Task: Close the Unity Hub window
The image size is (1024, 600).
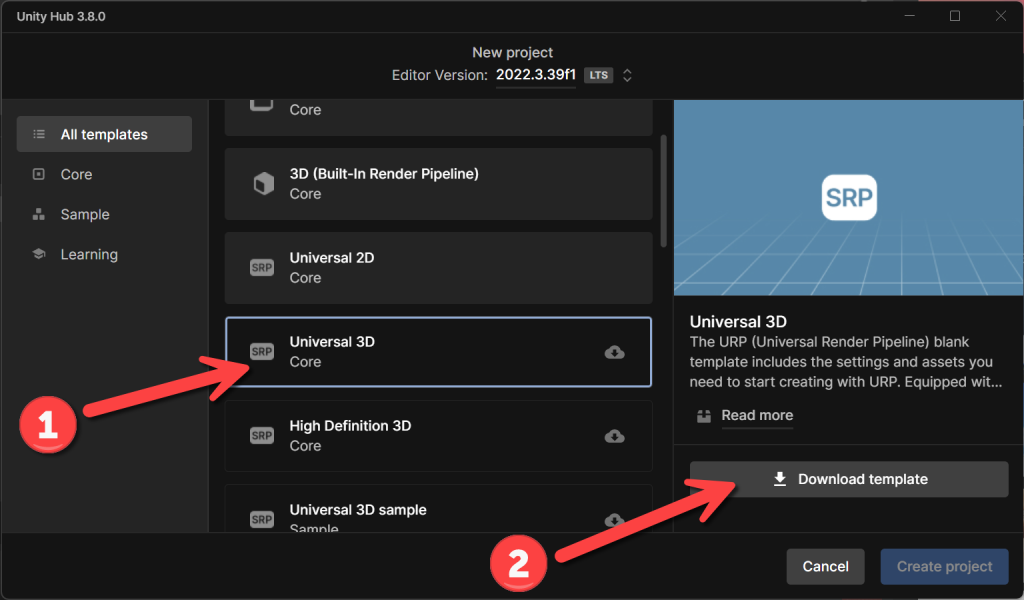Action: [1000, 16]
